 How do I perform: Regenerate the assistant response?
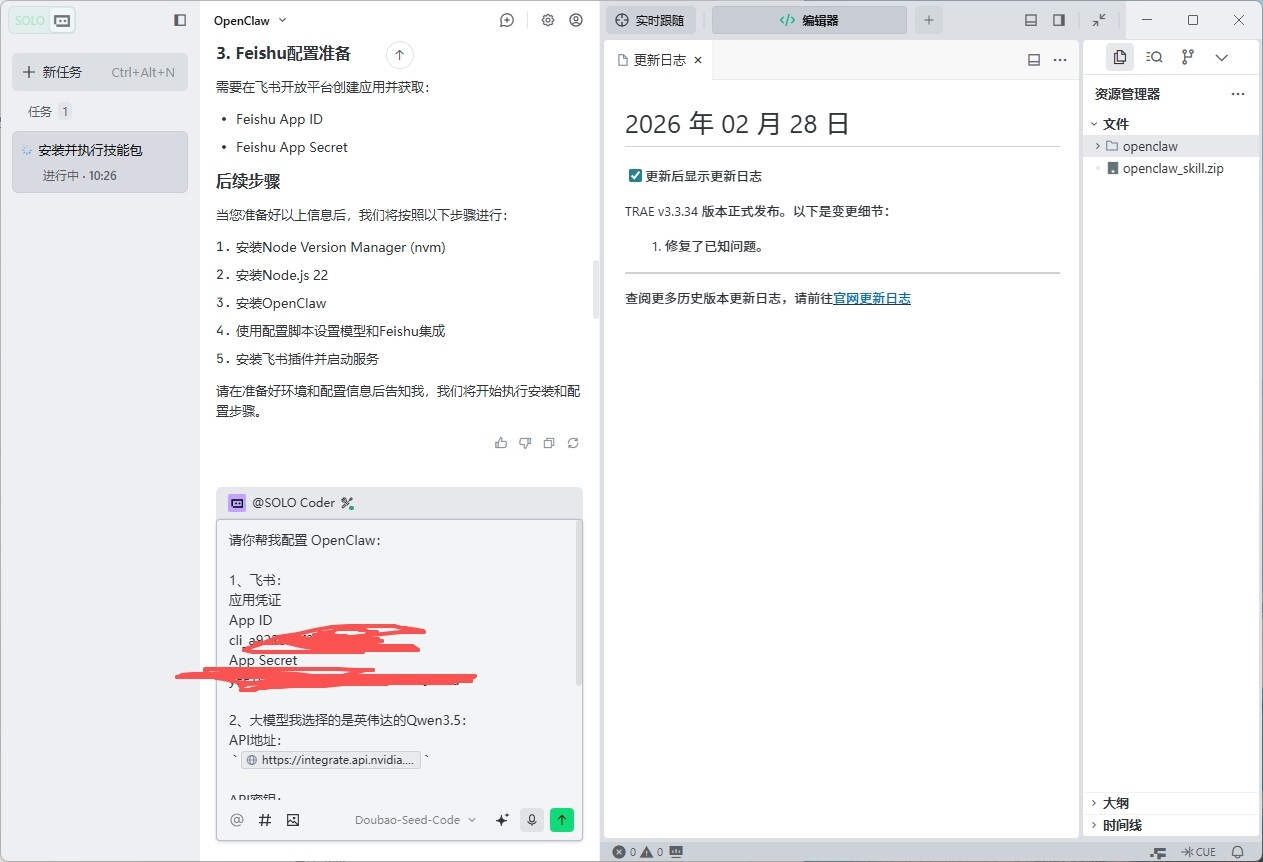coord(573,443)
